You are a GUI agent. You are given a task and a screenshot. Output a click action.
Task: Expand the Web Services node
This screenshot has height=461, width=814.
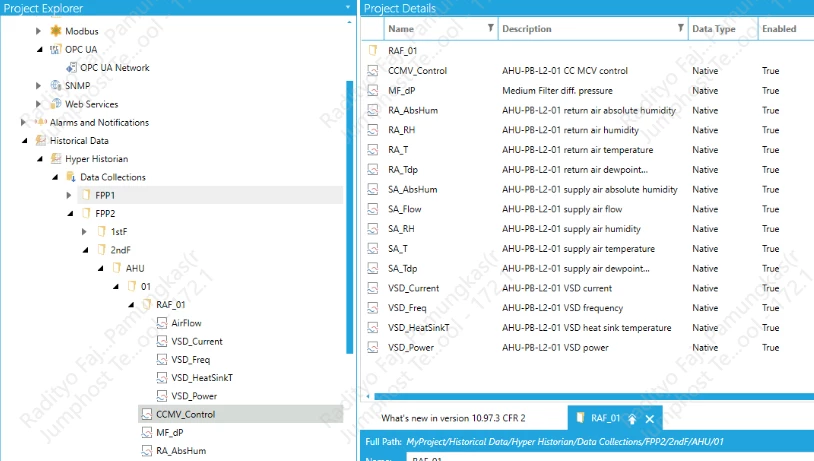click(38, 104)
